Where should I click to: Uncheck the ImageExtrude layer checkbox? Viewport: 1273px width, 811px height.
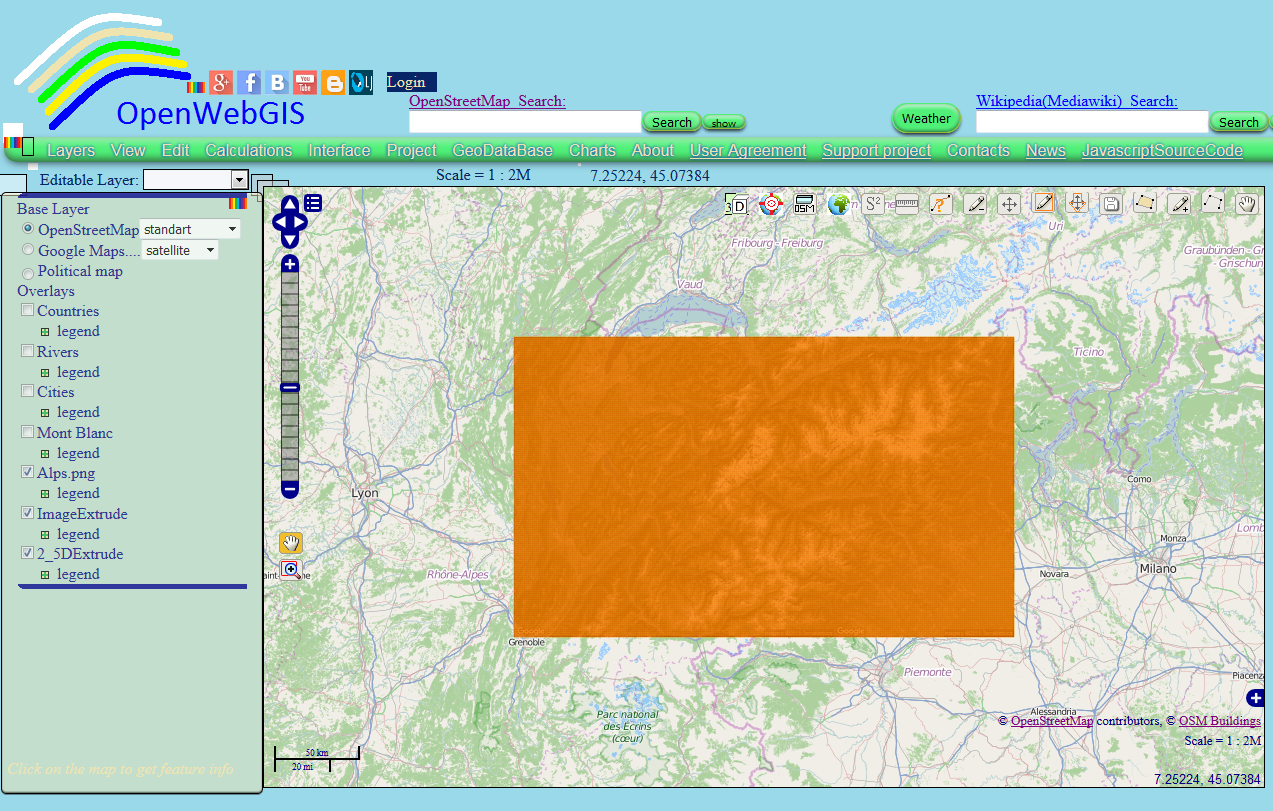[28, 513]
